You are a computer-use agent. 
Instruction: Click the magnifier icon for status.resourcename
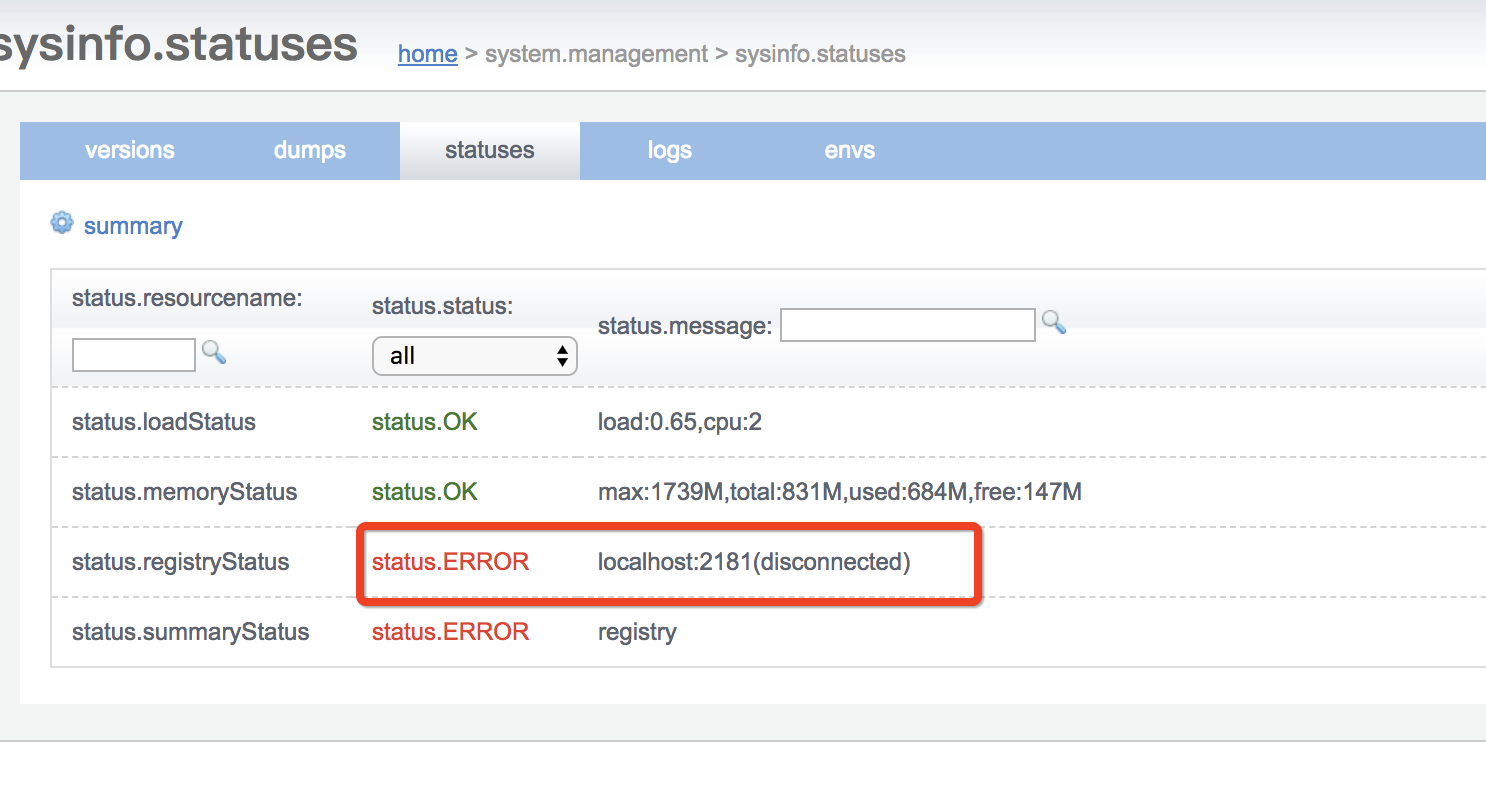coord(213,354)
